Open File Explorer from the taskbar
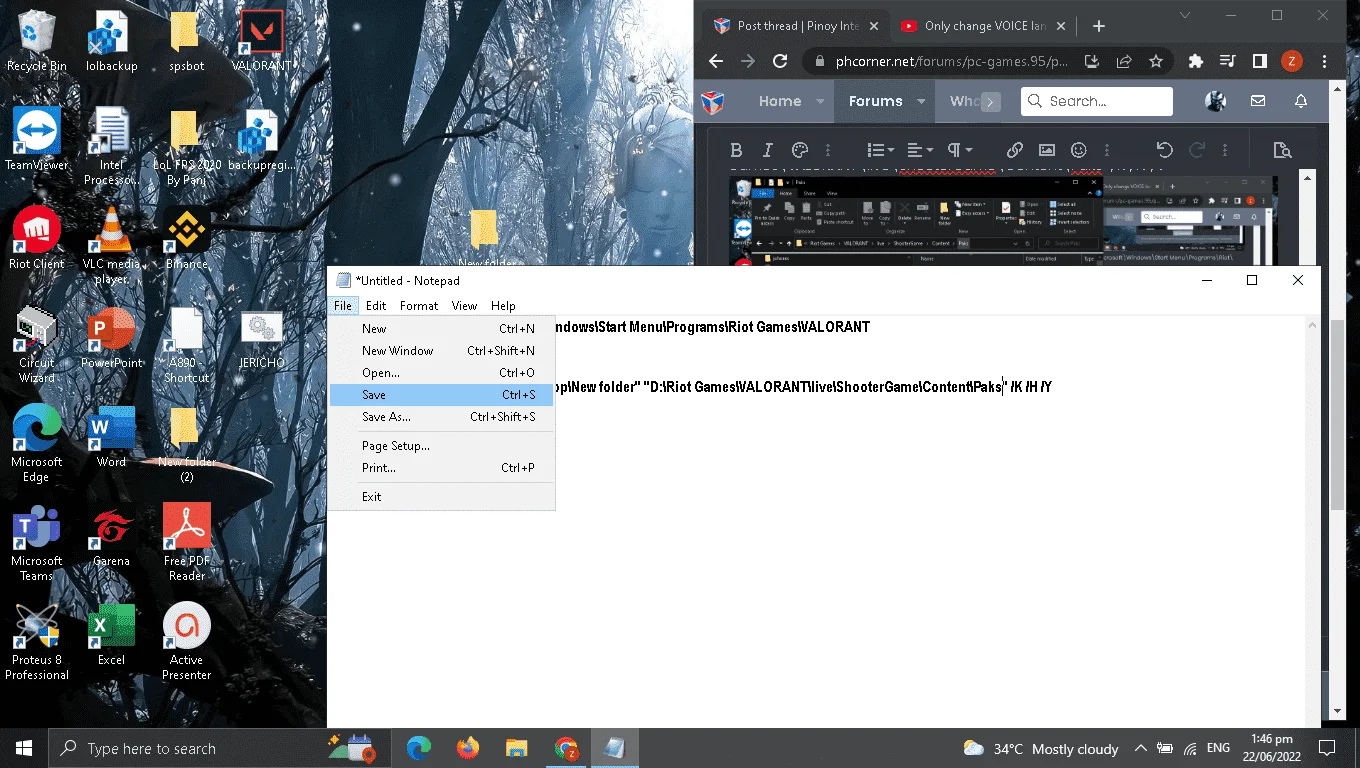This screenshot has height=768, width=1360. 516,748
